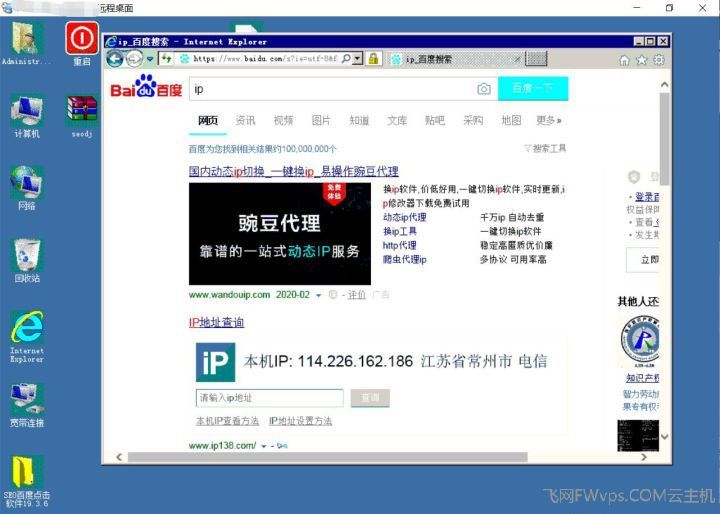Click the 动态ip代理 link
The height and width of the screenshot is (514, 720).
tap(405, 217)
